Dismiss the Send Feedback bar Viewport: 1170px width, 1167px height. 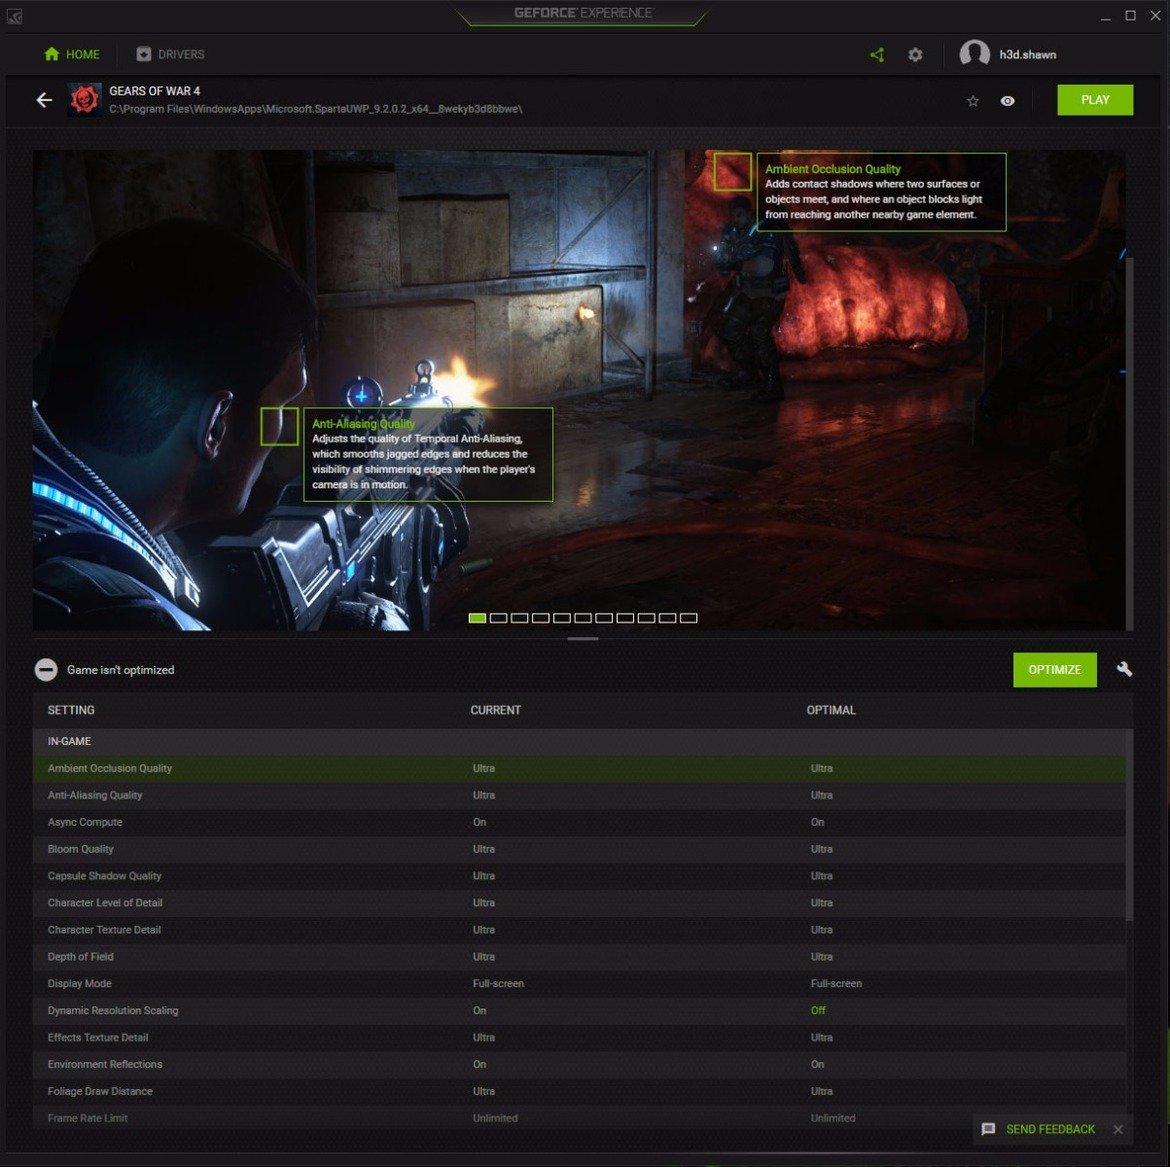(x=1118, y=1129)
